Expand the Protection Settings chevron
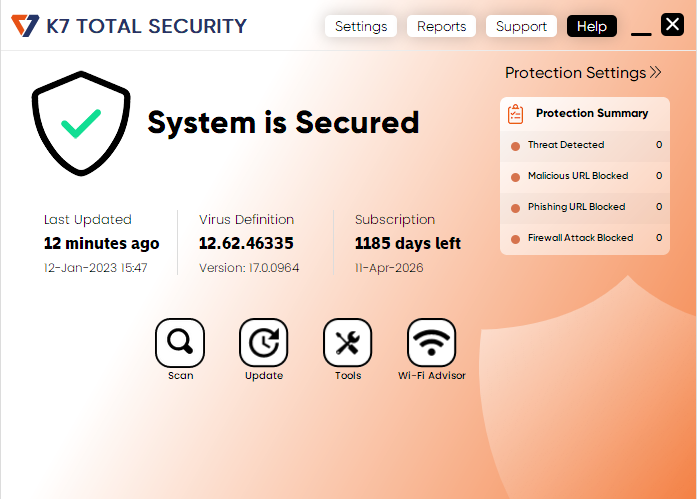The image size is (697, 499). tap(655, 72)
